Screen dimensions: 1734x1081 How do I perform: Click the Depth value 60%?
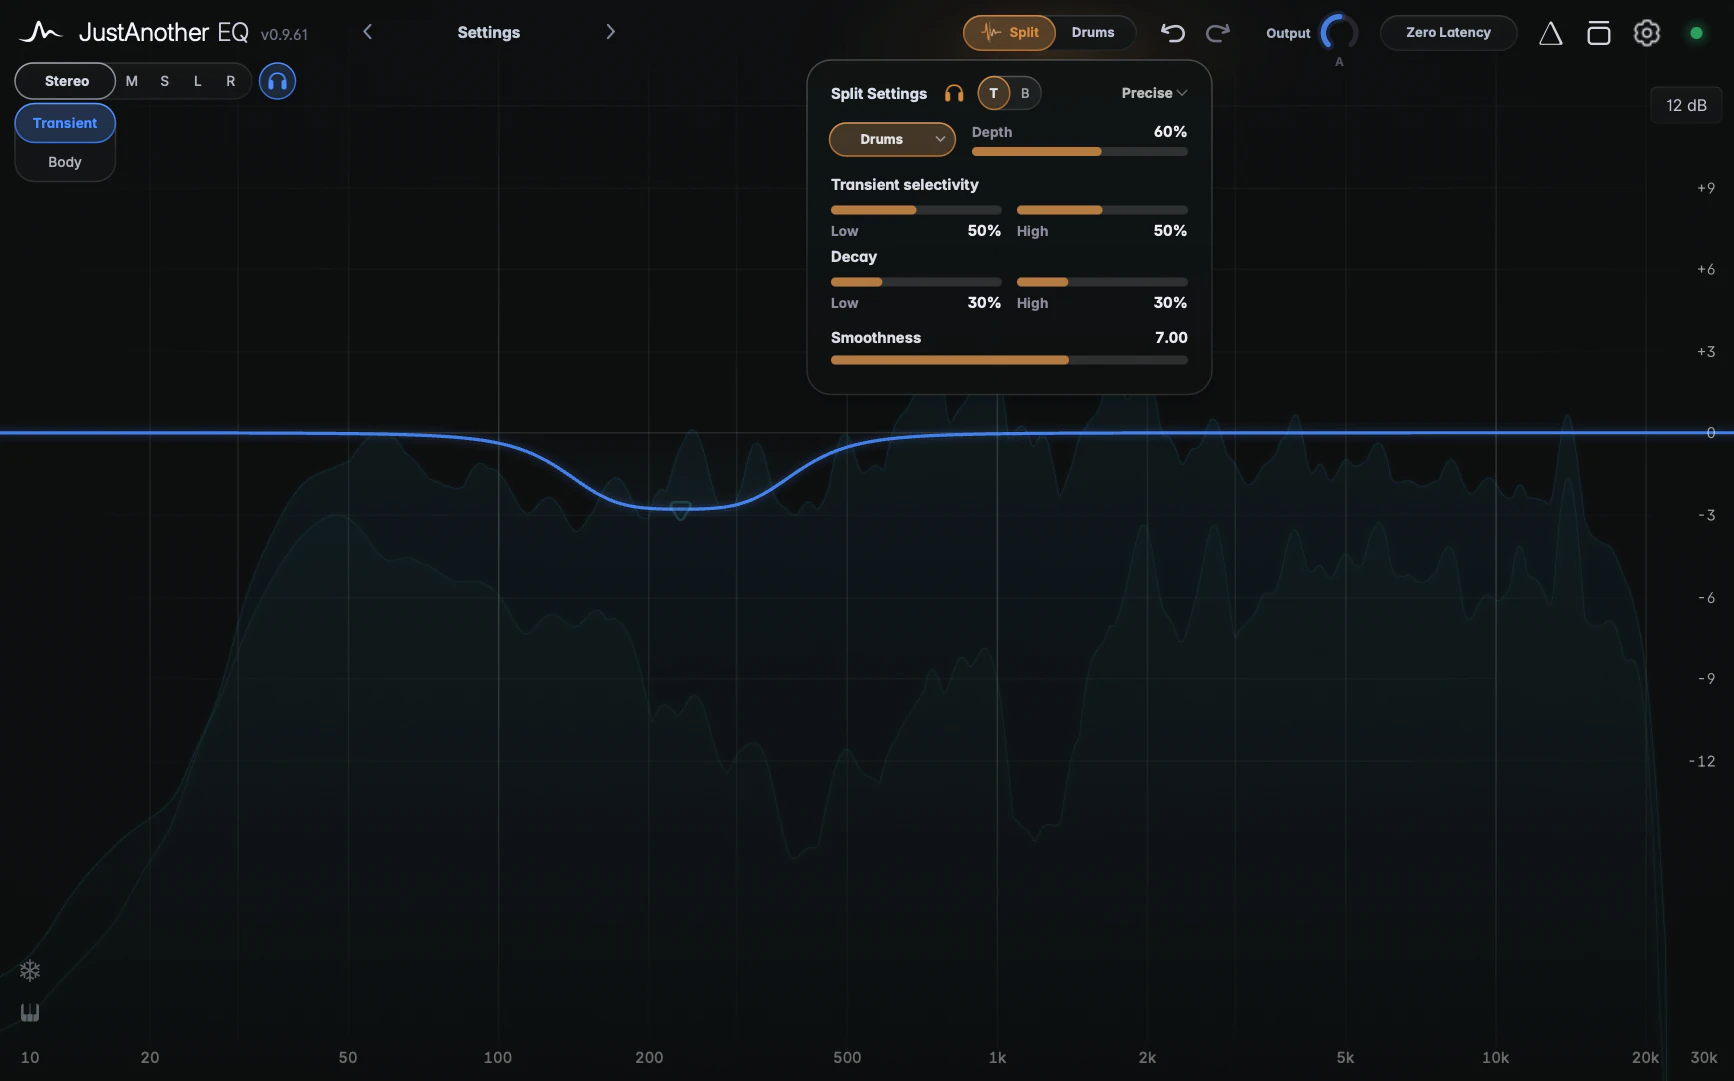click(1170, 132)
